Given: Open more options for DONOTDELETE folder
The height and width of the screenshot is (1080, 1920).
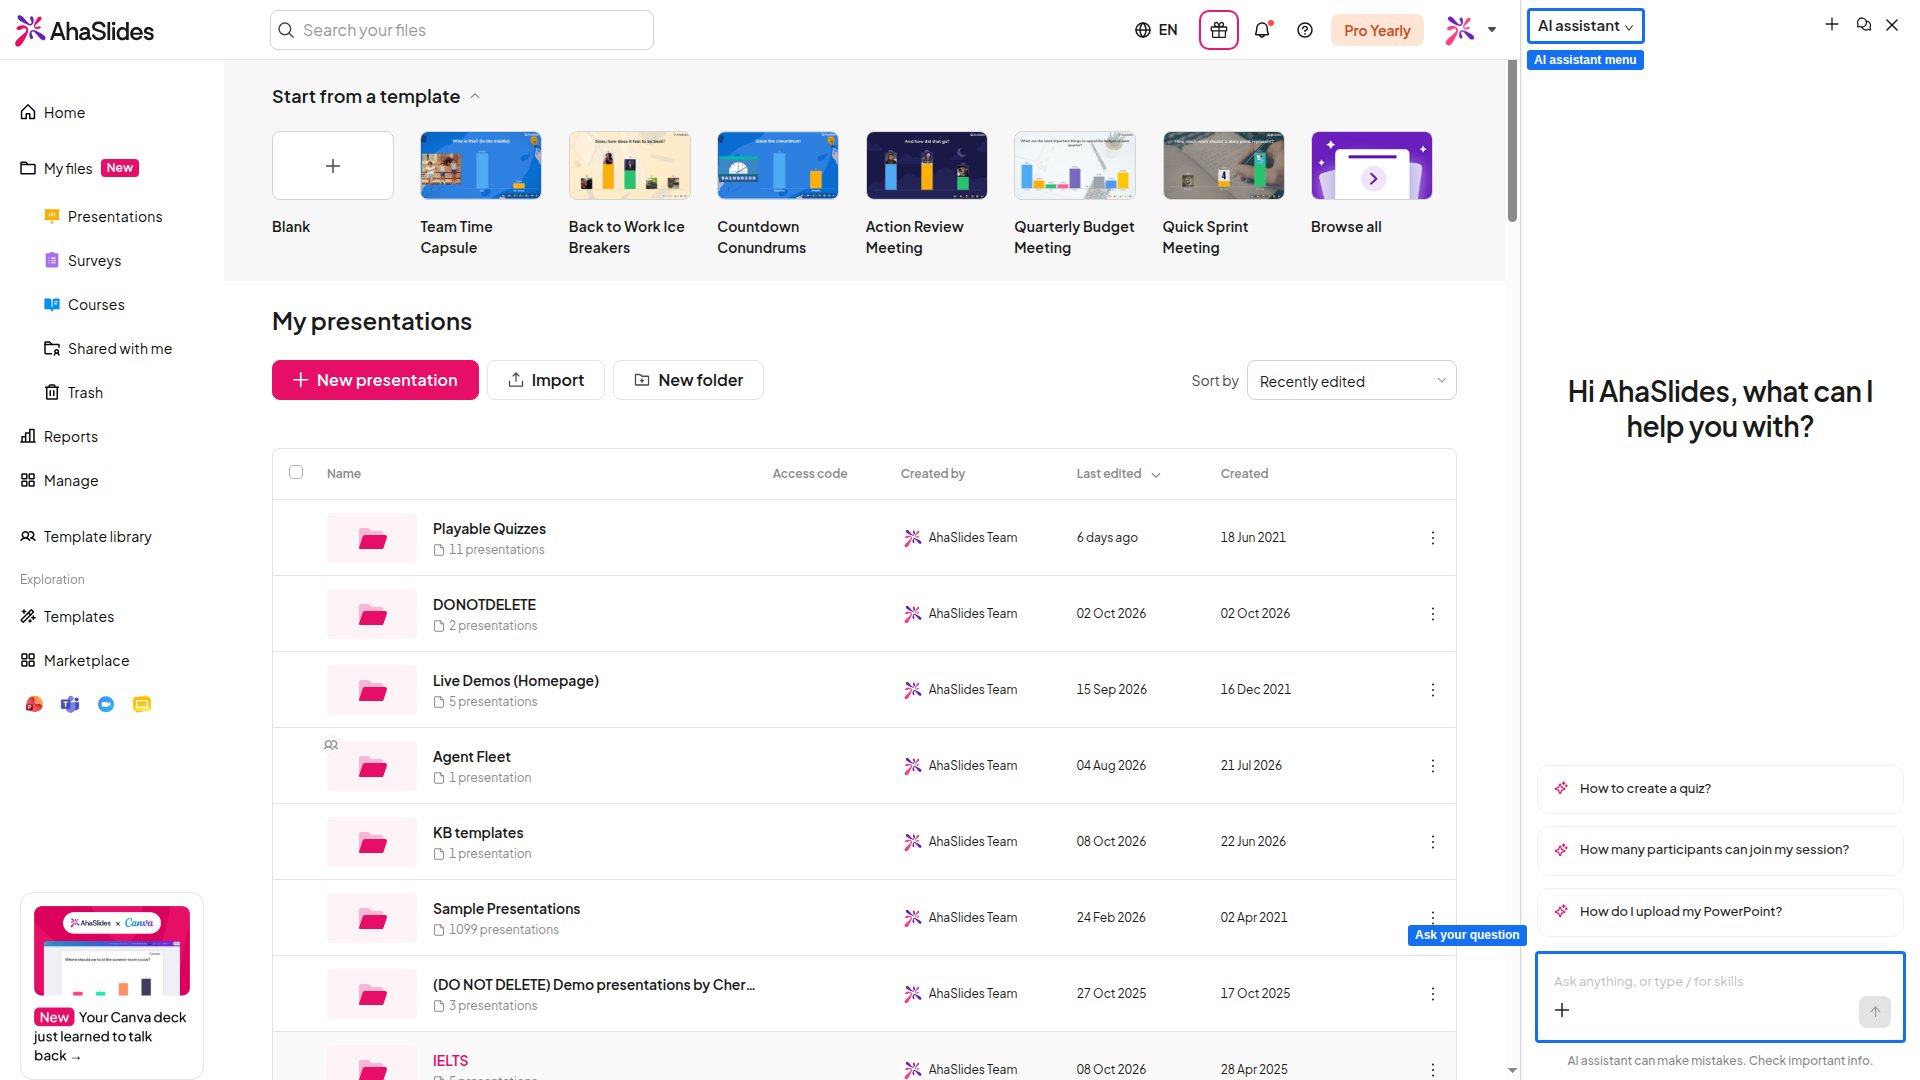Looking at the screenshot, I should coord(1433,614).
